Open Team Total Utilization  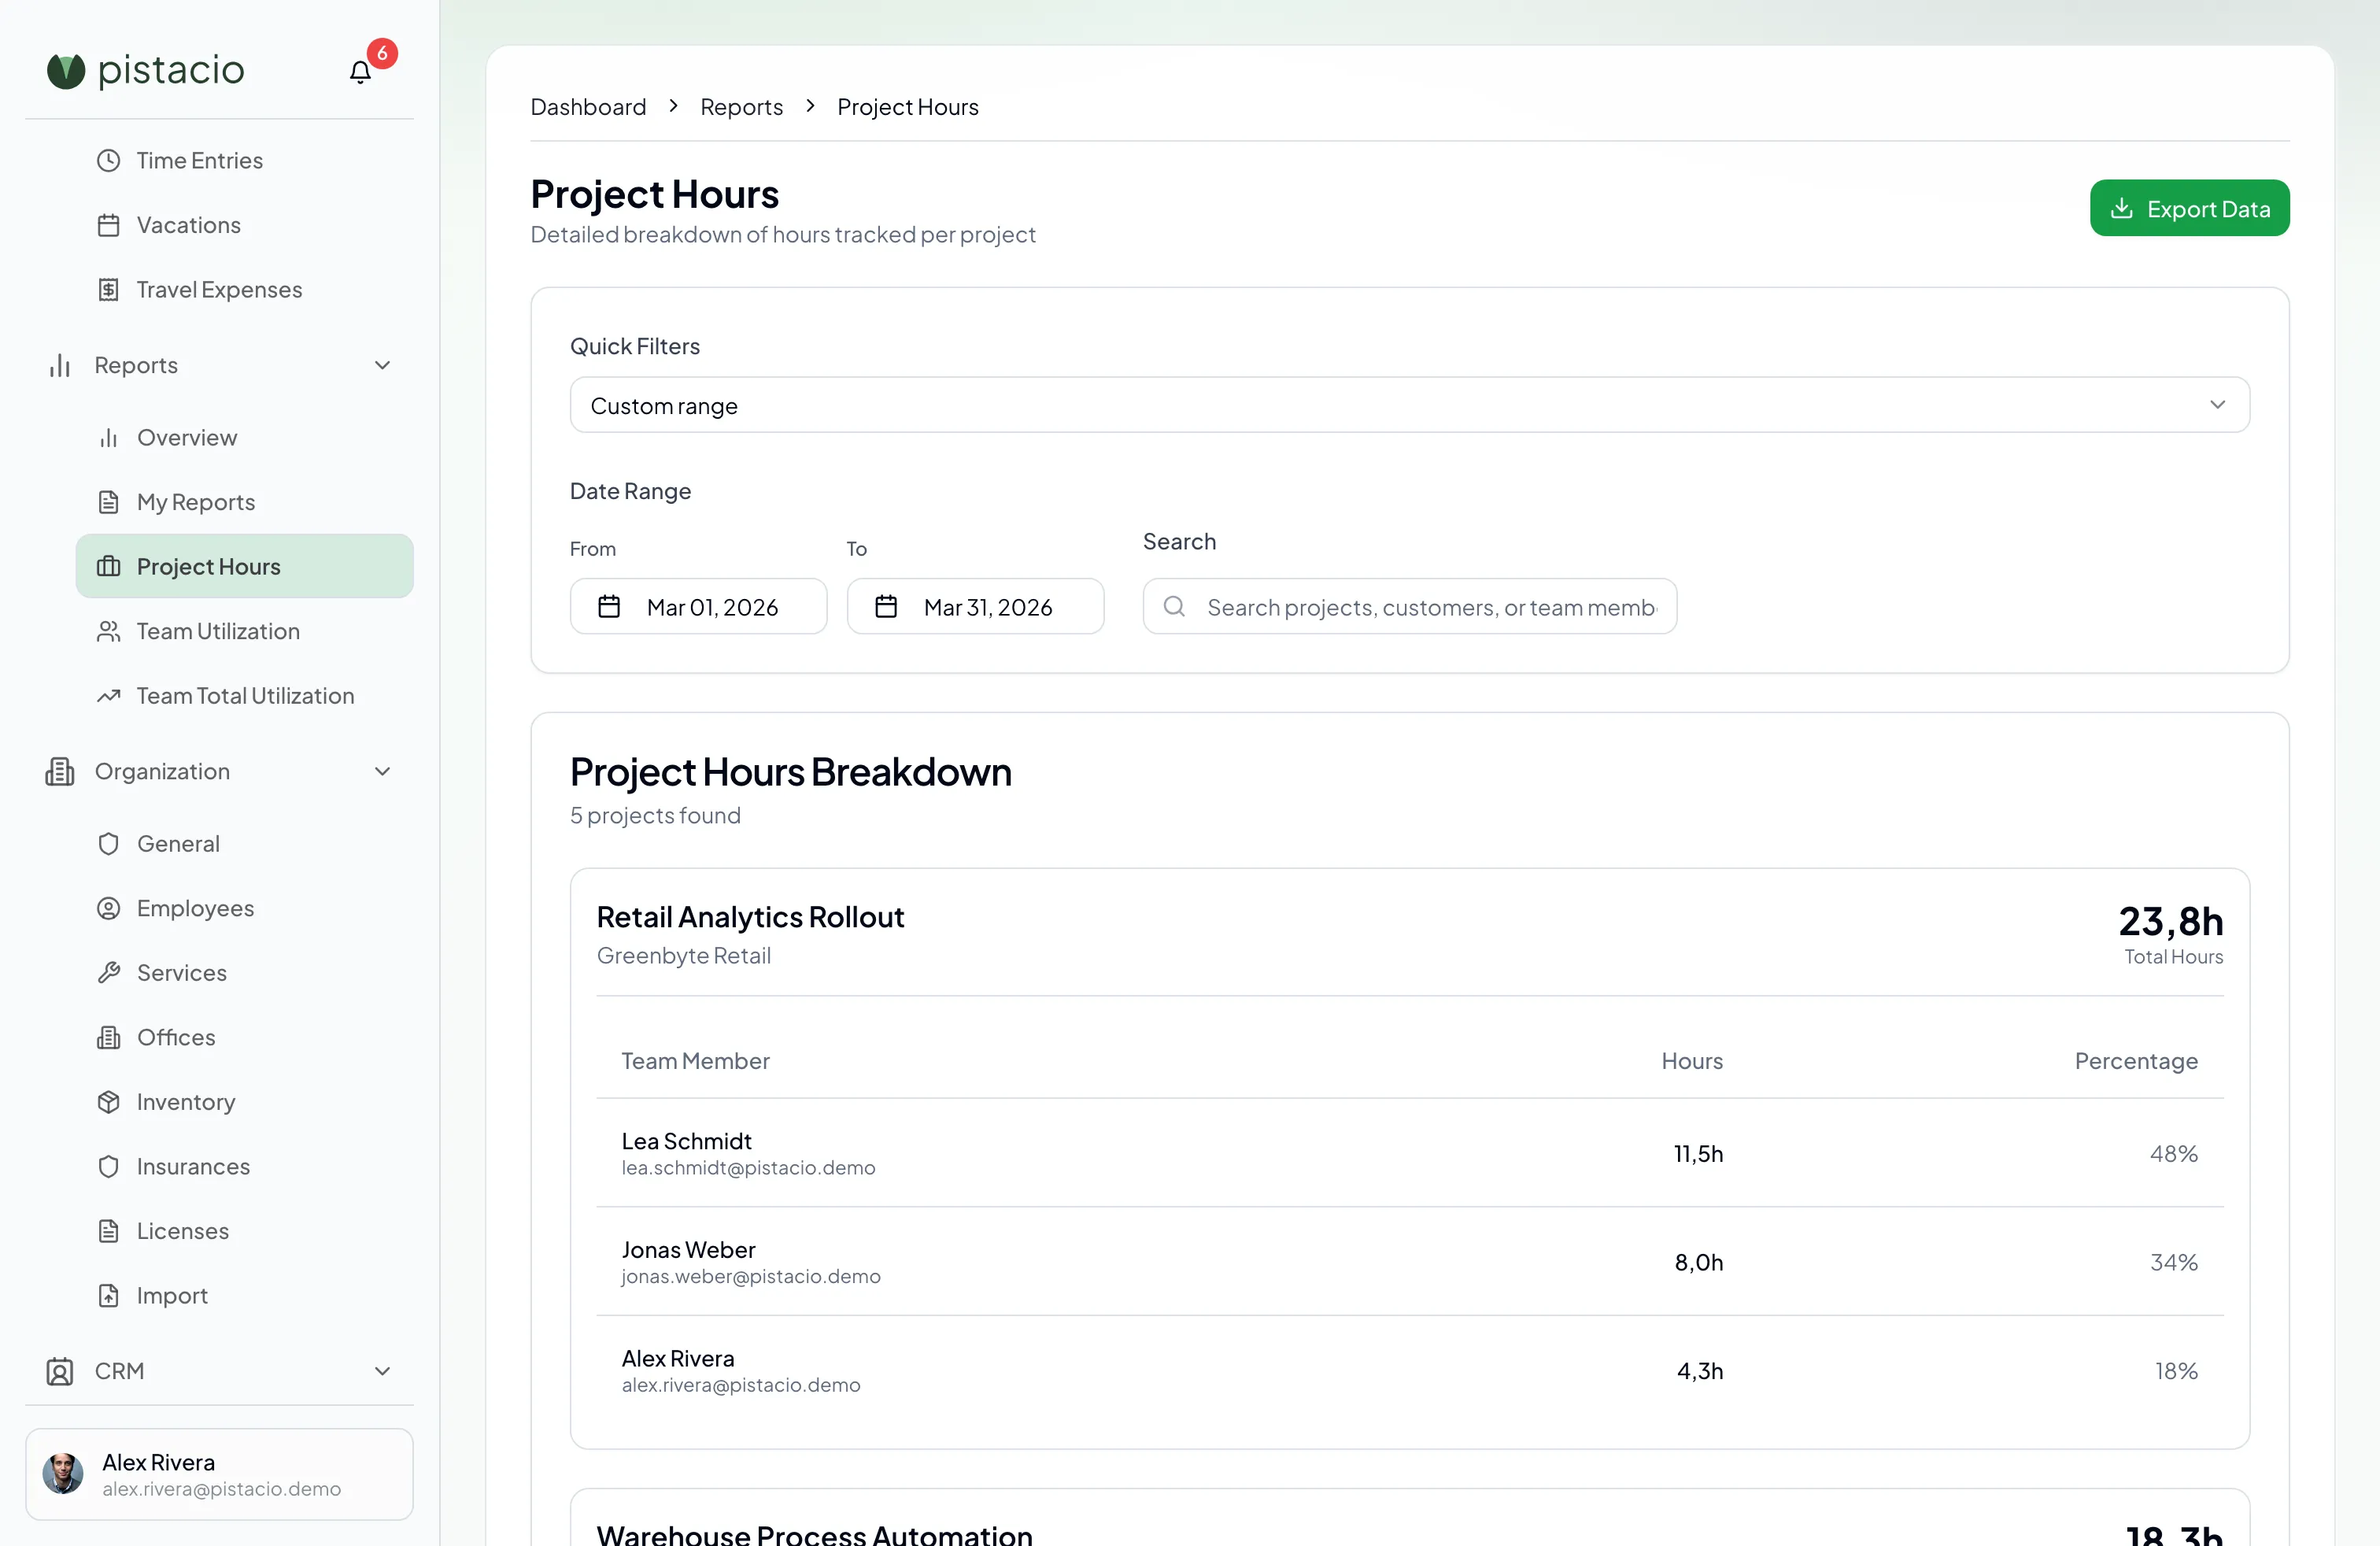[244, 696]
